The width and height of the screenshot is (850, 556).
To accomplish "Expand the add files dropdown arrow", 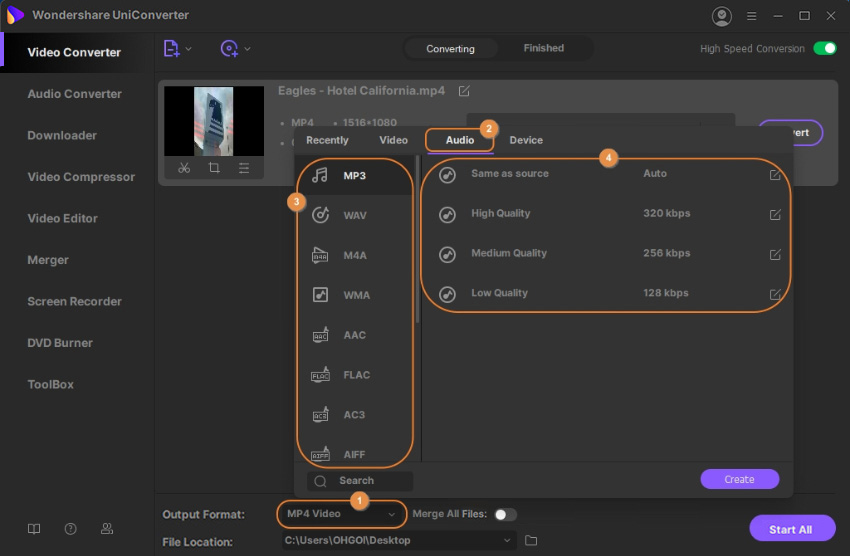I will [x=189, y=48].
